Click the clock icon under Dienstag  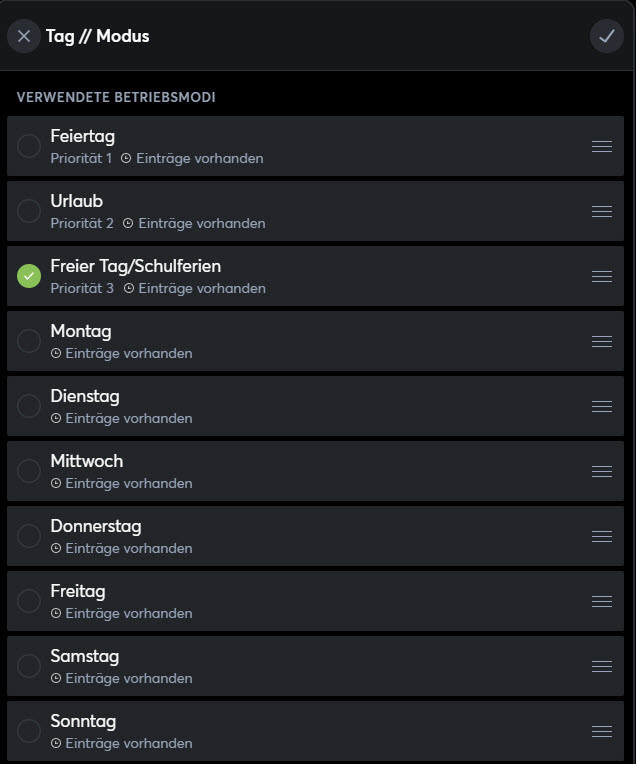[56, 419]
